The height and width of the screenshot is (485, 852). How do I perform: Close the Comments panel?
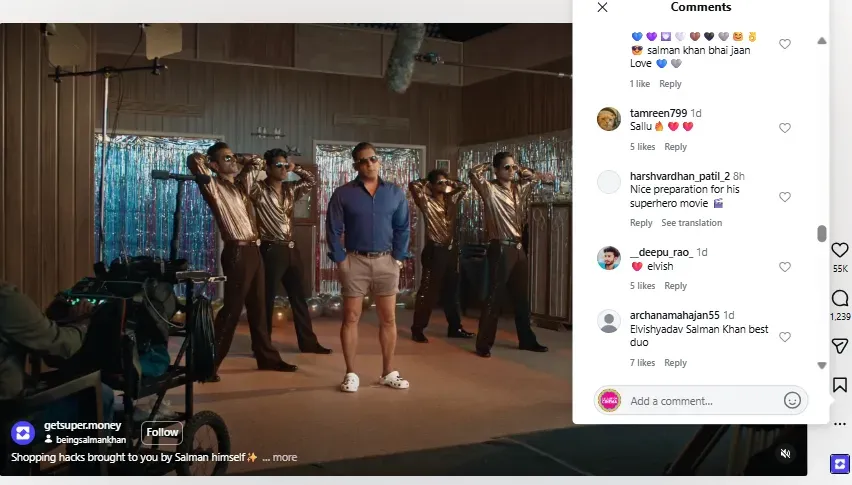[x=602, y=8]
